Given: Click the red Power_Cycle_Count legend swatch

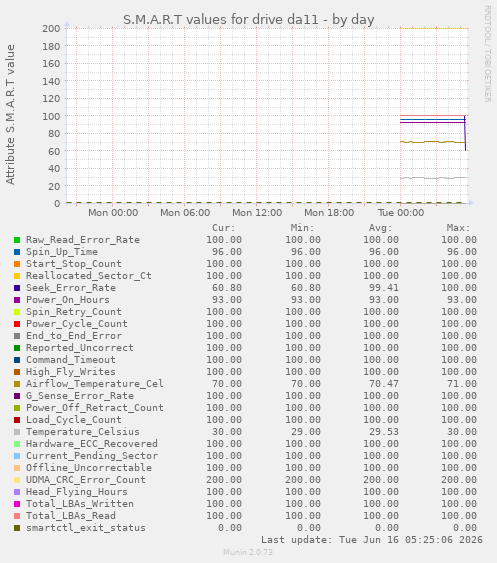Looking at the screenshot, I should click(17, 324).
